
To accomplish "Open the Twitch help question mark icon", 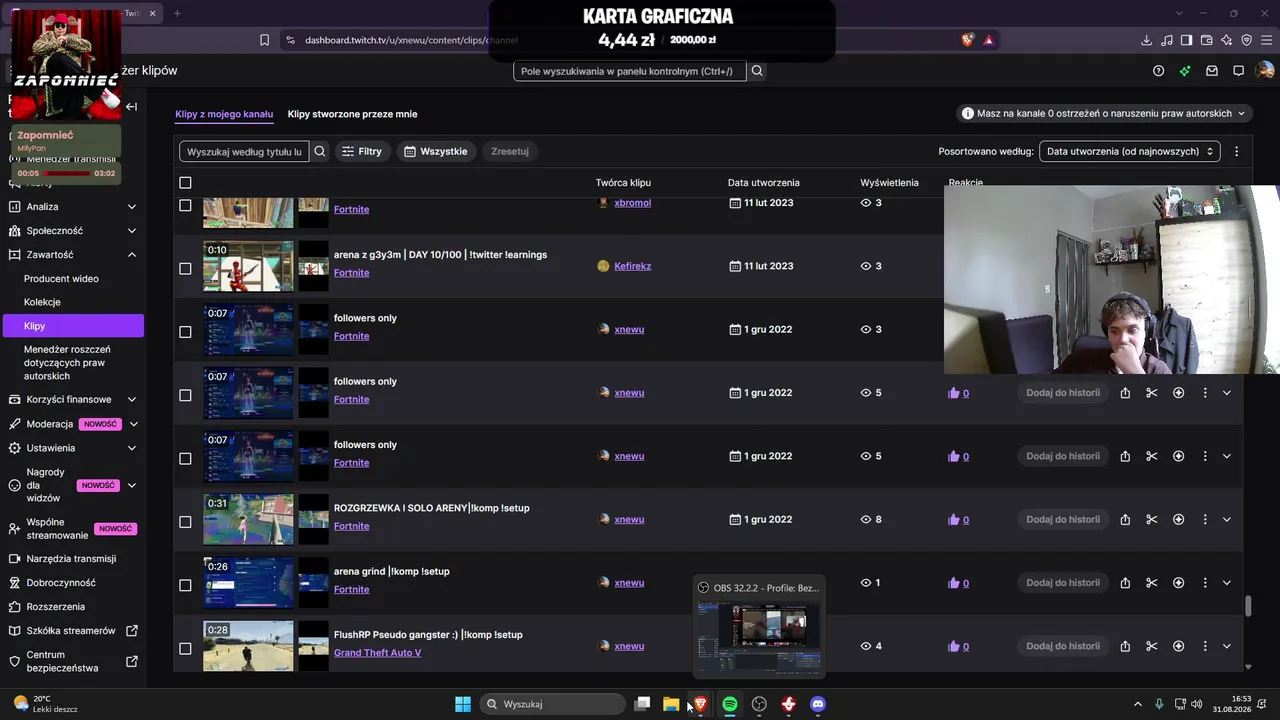I will coord(1158,71).
